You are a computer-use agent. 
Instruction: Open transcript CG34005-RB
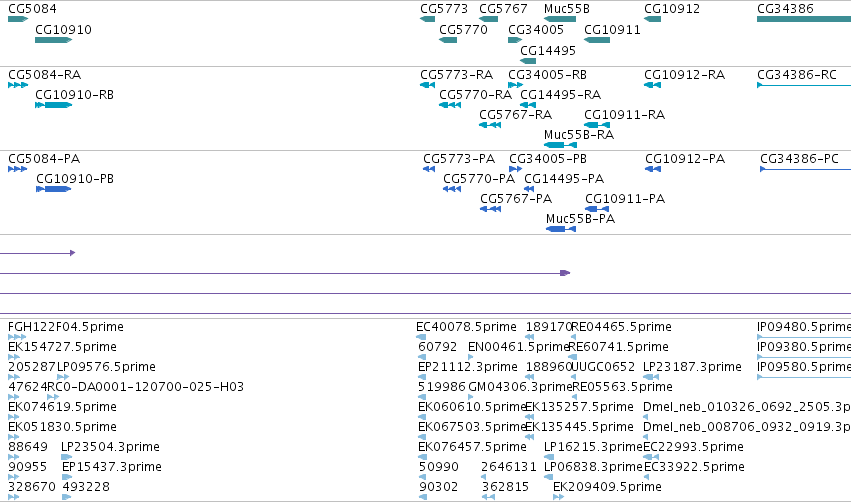tap(548, 75)
